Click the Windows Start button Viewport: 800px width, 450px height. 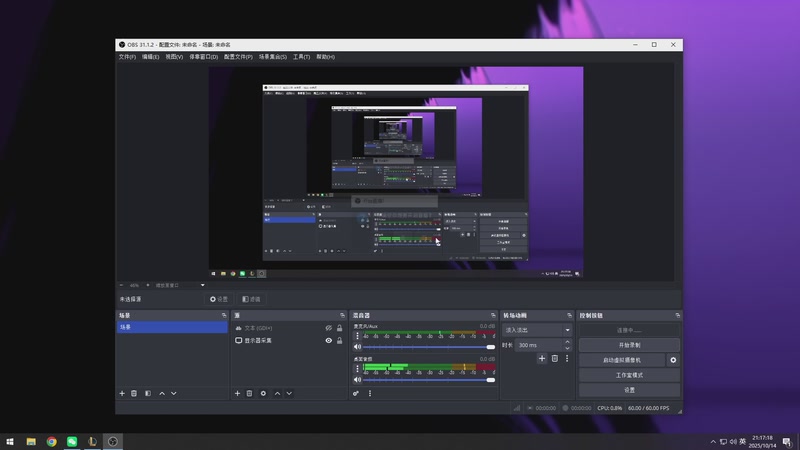tap(10, 442)
